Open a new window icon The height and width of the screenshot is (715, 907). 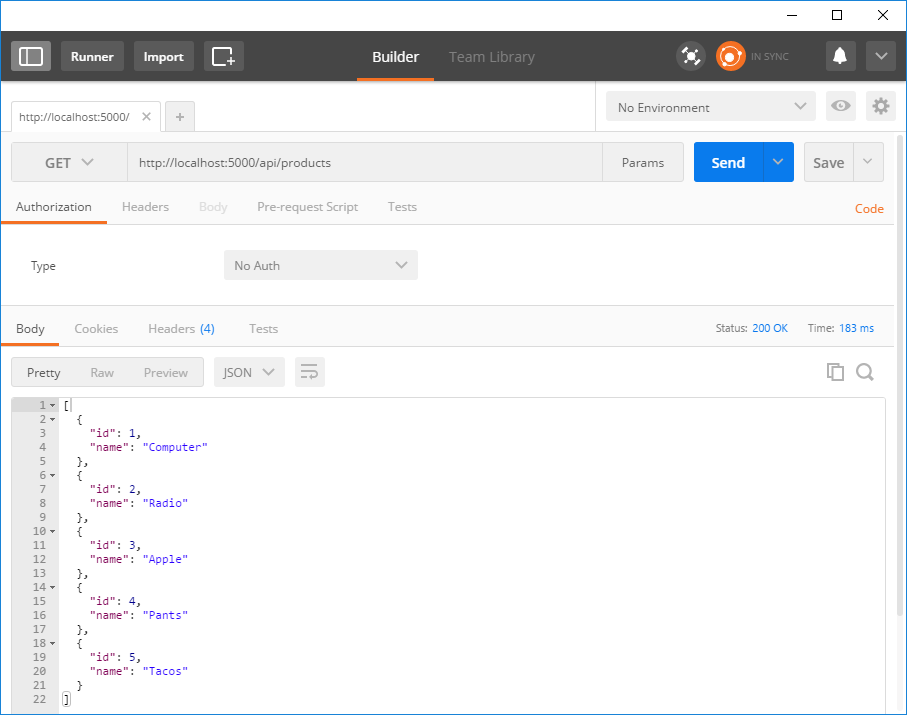[x=223, y=56]
